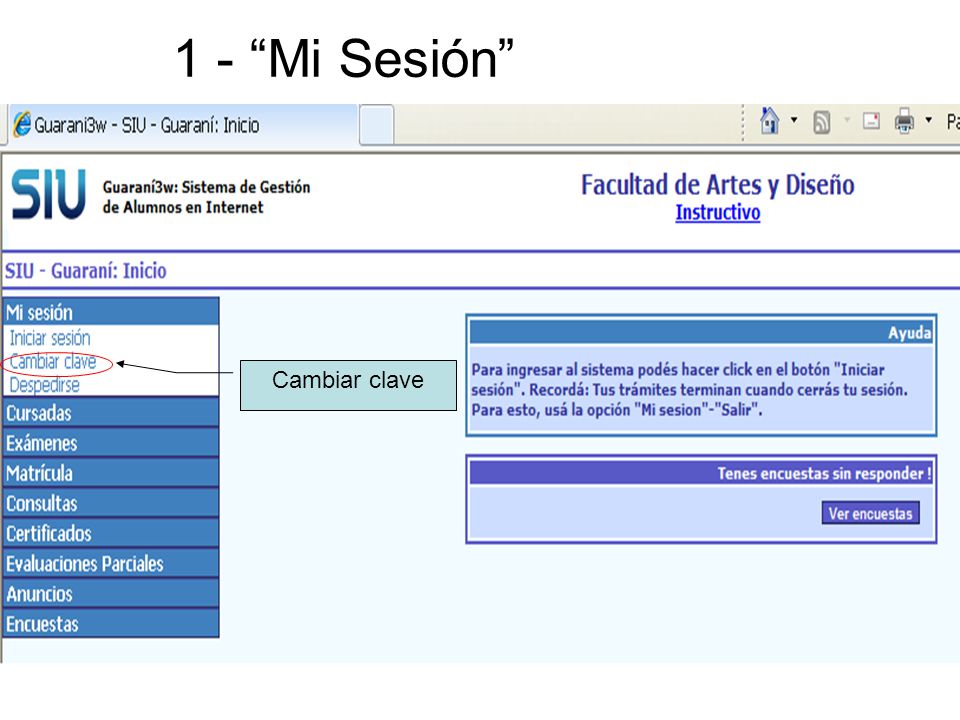Open the Evaluaciones Parciales menu
This screenshot has height=720, width=960.
(111, 563)
